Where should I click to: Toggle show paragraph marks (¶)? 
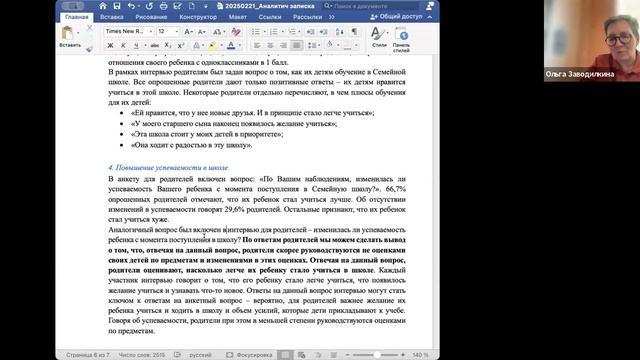(354, 31)
